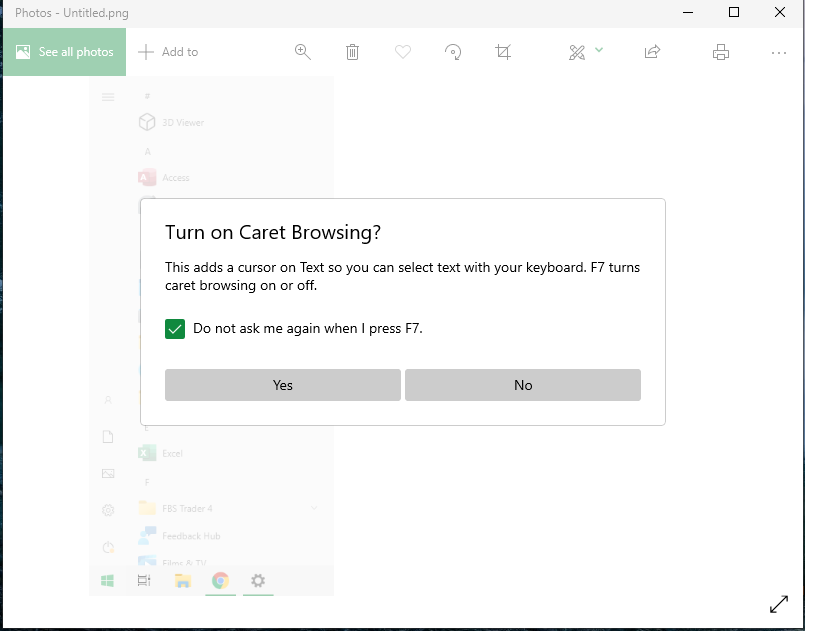Maximize the Photos window
Image resolution: width=819 pixels, height=631 pixels.
pyautogui.click(x=734, y=13)
